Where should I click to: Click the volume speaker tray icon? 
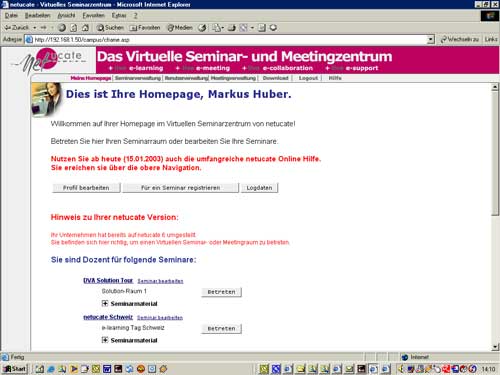tap(402, 369)
